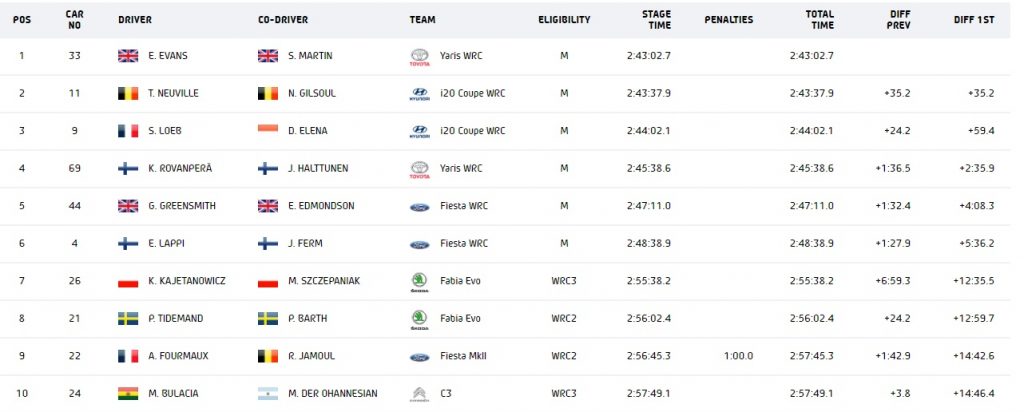
Task: Click the ELIGIBILITY column header
Action: 564,20
